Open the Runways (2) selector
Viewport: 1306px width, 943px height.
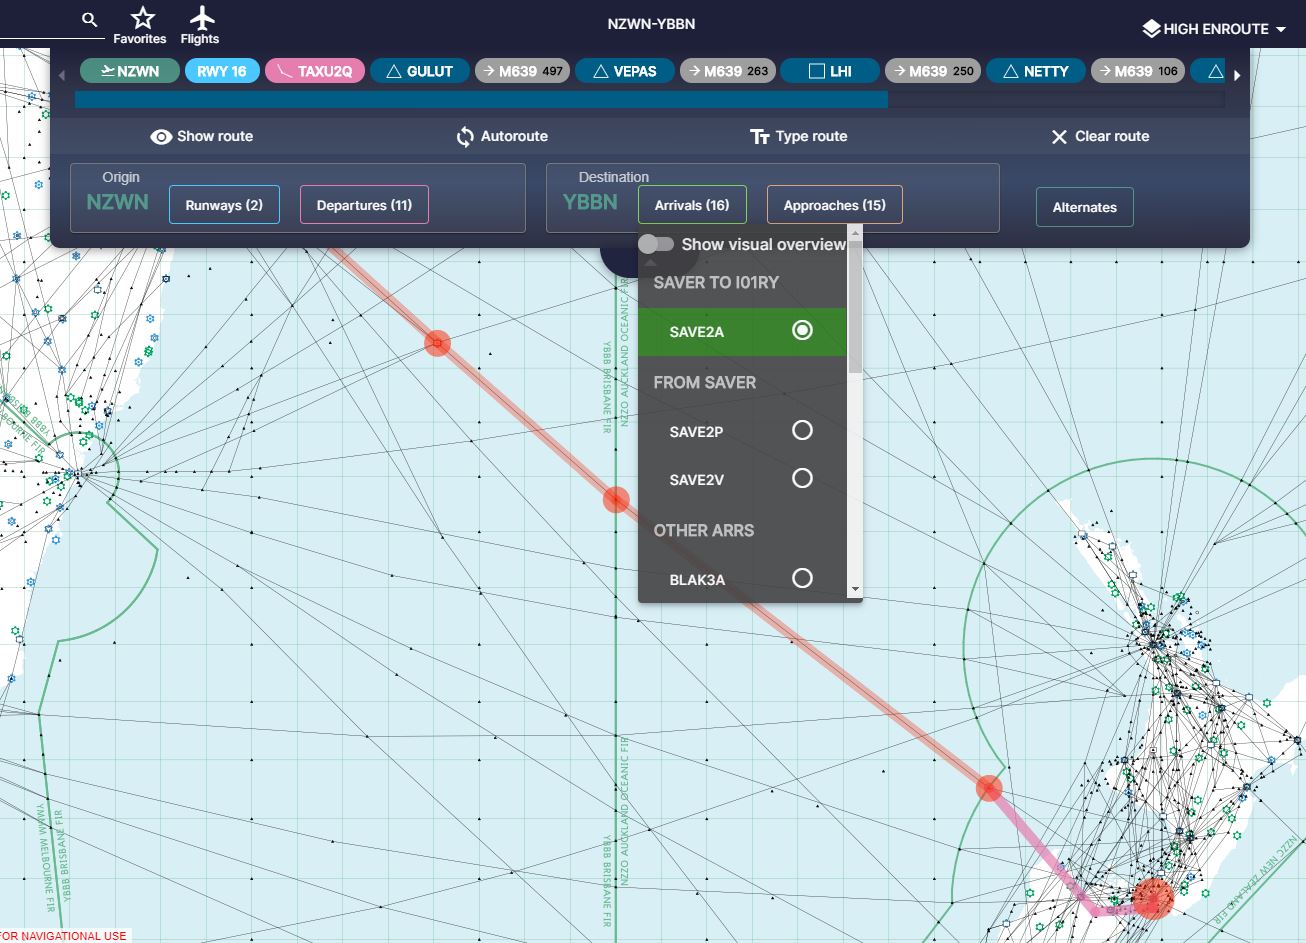pyautogui.click(x=224, y=205)
